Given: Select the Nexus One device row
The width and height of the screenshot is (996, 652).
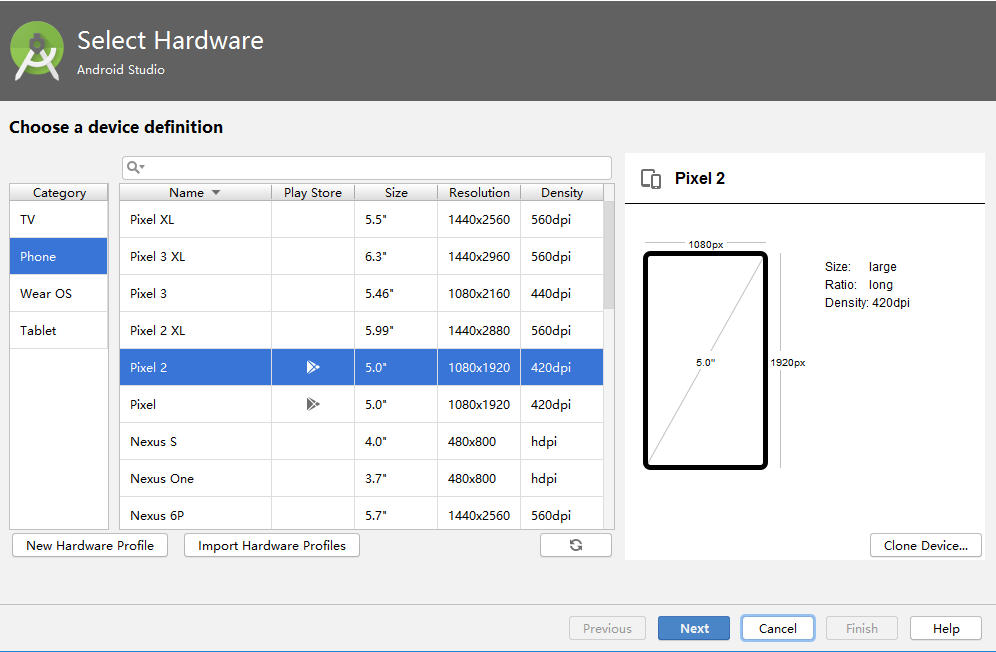Looking at the screenshot, I should click(361, 478).
